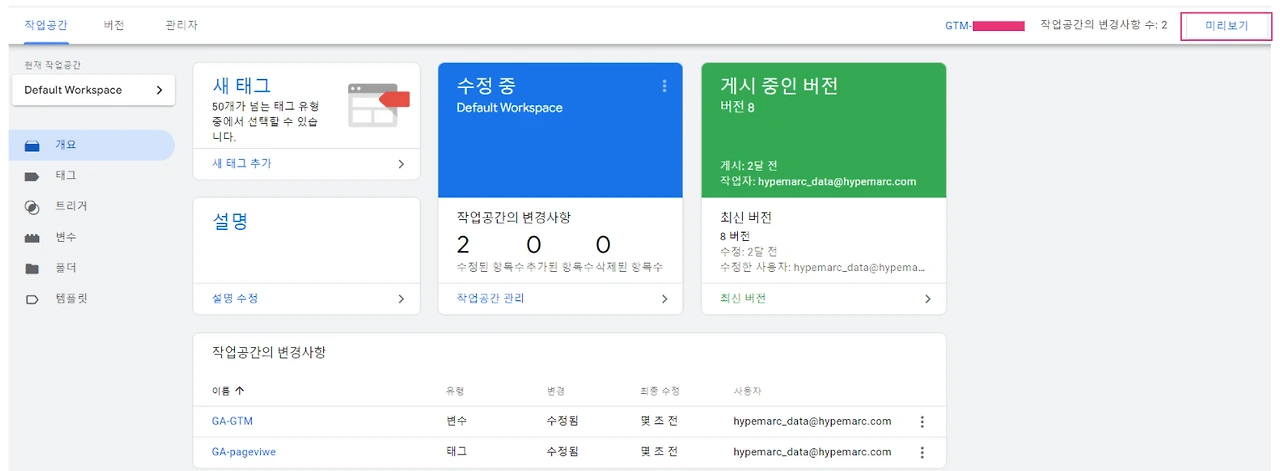Click the sort arrow next to 이름
Viewport: 1280px width, 471px height.
click(239, 390)
